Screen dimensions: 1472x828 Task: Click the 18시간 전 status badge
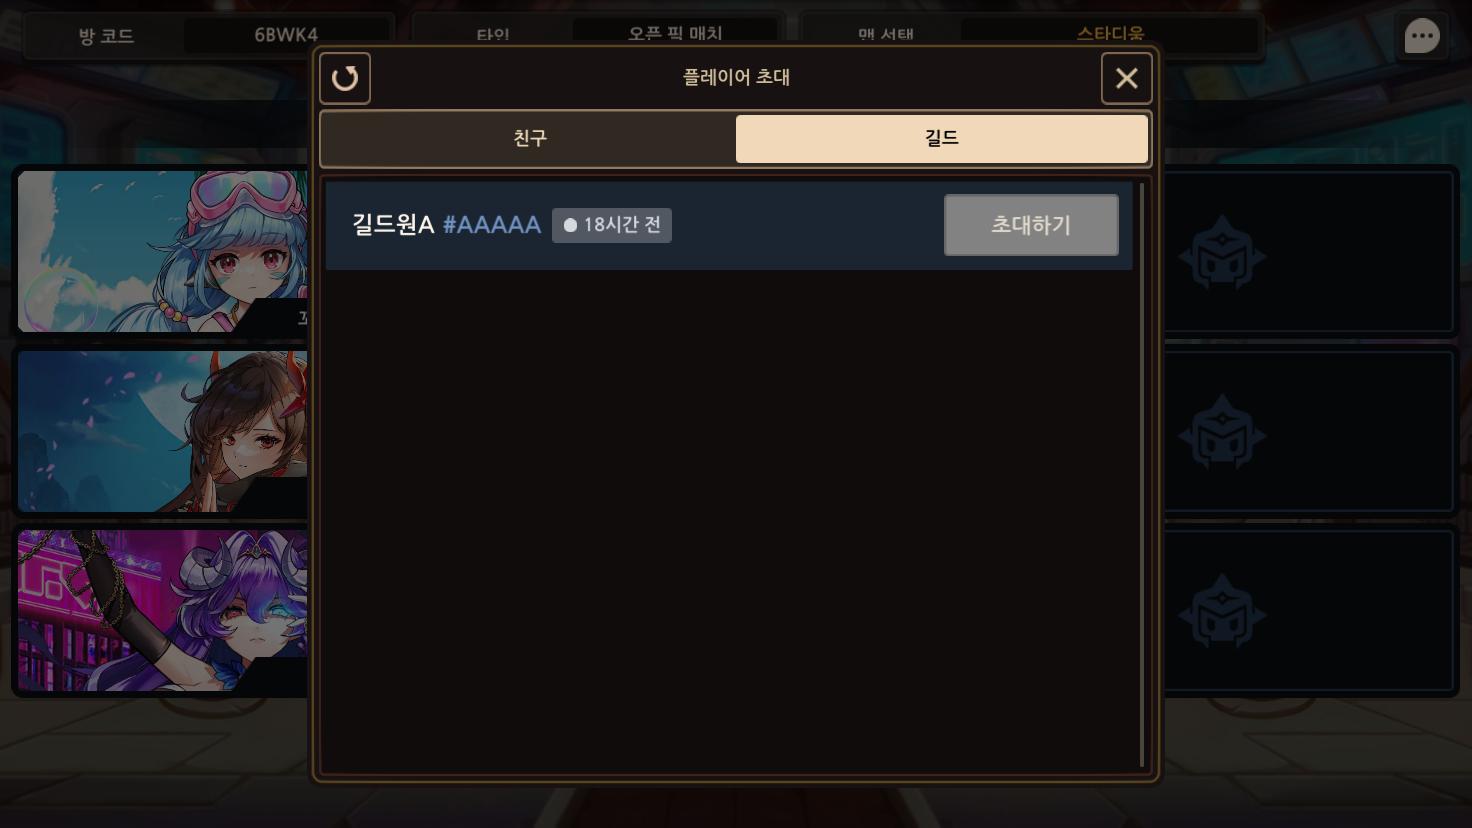point(612,225)
